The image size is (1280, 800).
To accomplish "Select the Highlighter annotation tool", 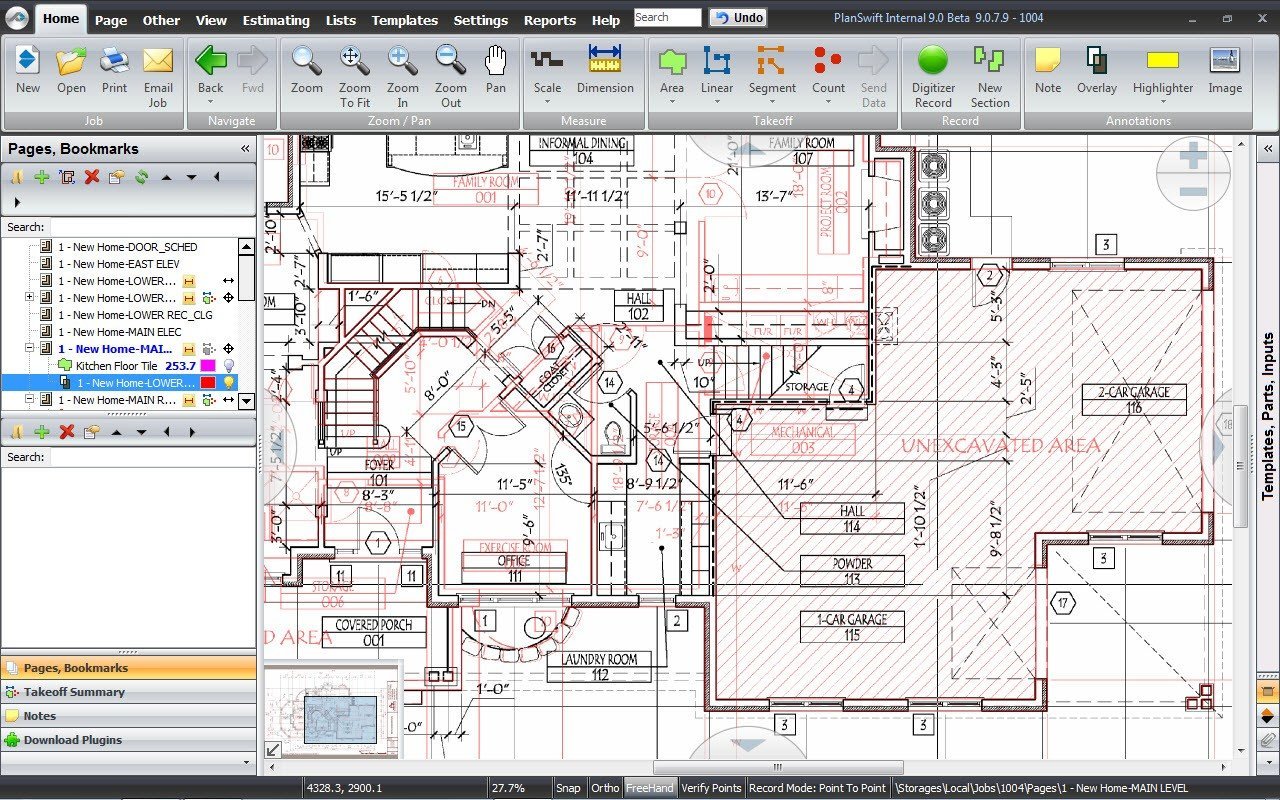I will (1162, 70).
